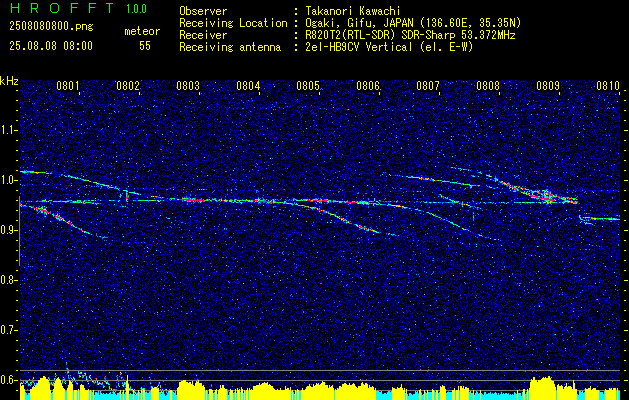
Task: Select the filename 2508080800.png
Action: 51,27
